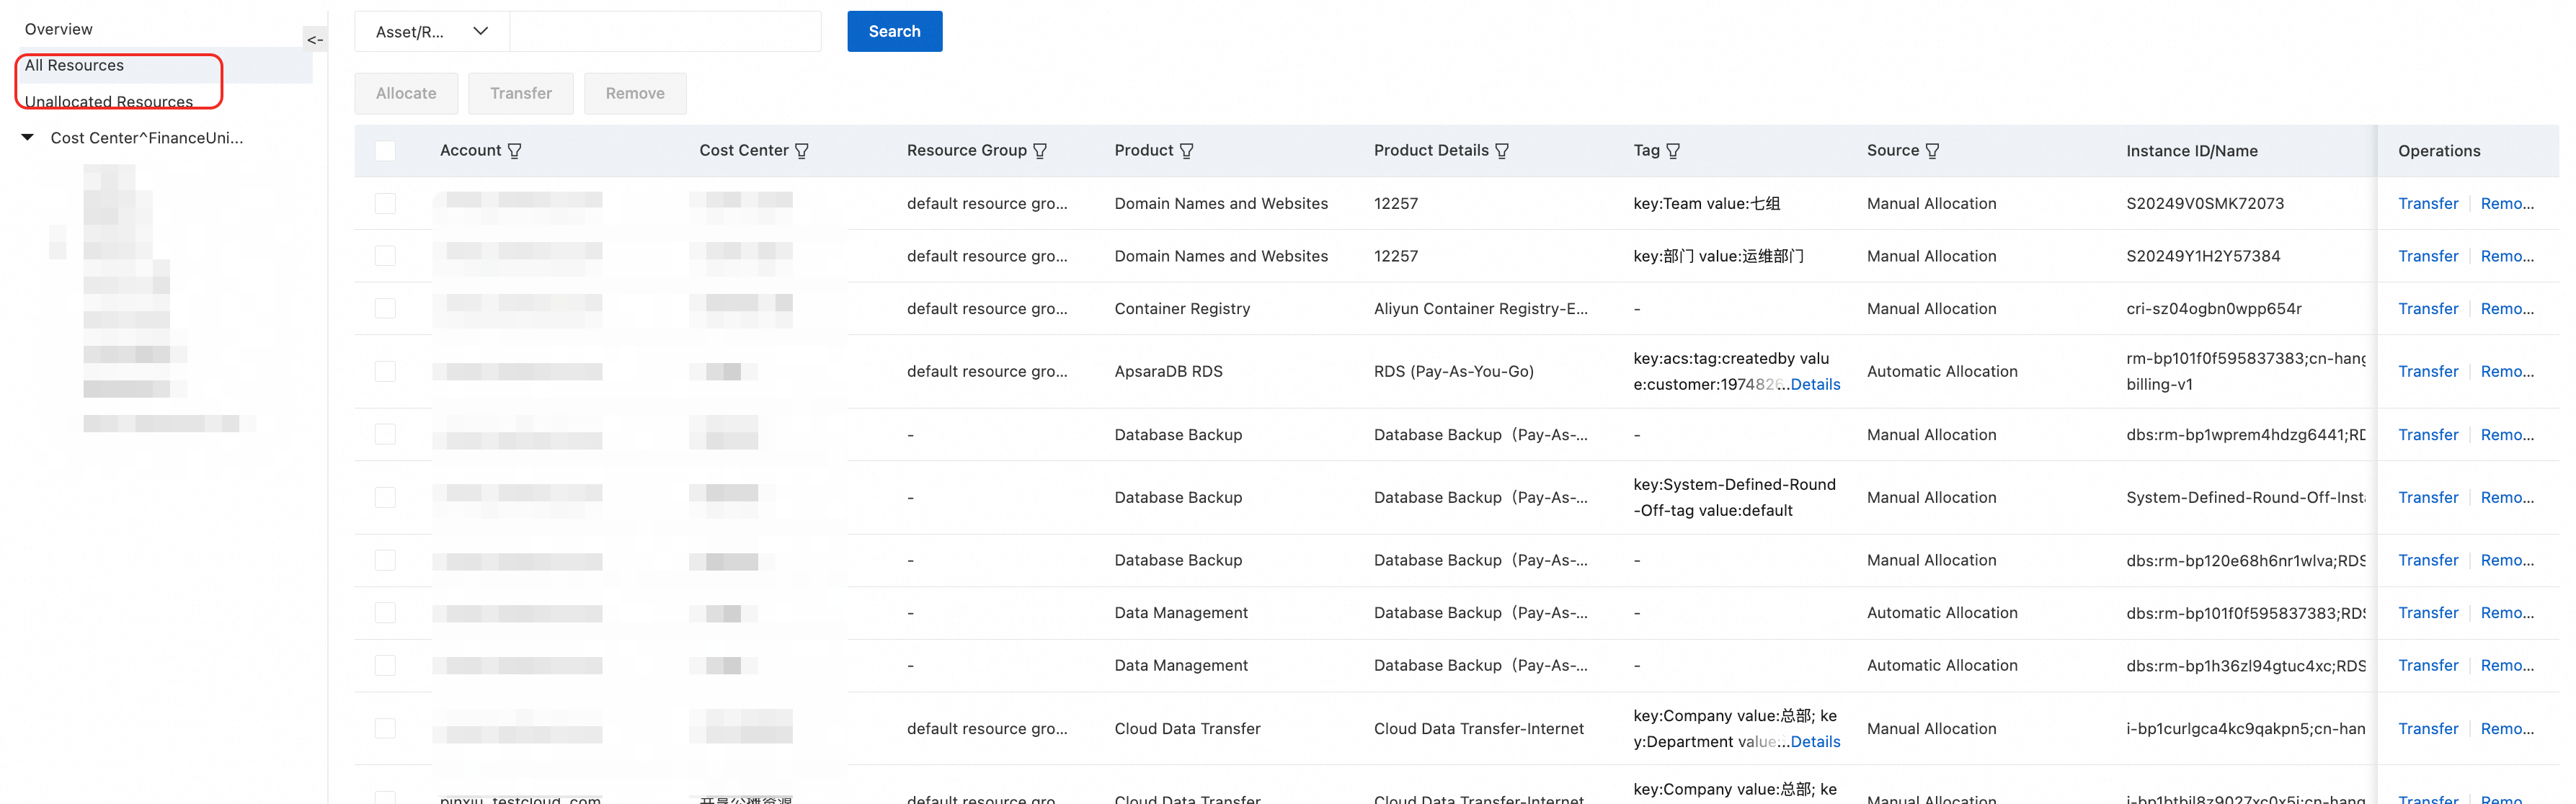Click the Tag column filter icon
Viewport: 2576px width, 804px height.
click(1673, 151)
